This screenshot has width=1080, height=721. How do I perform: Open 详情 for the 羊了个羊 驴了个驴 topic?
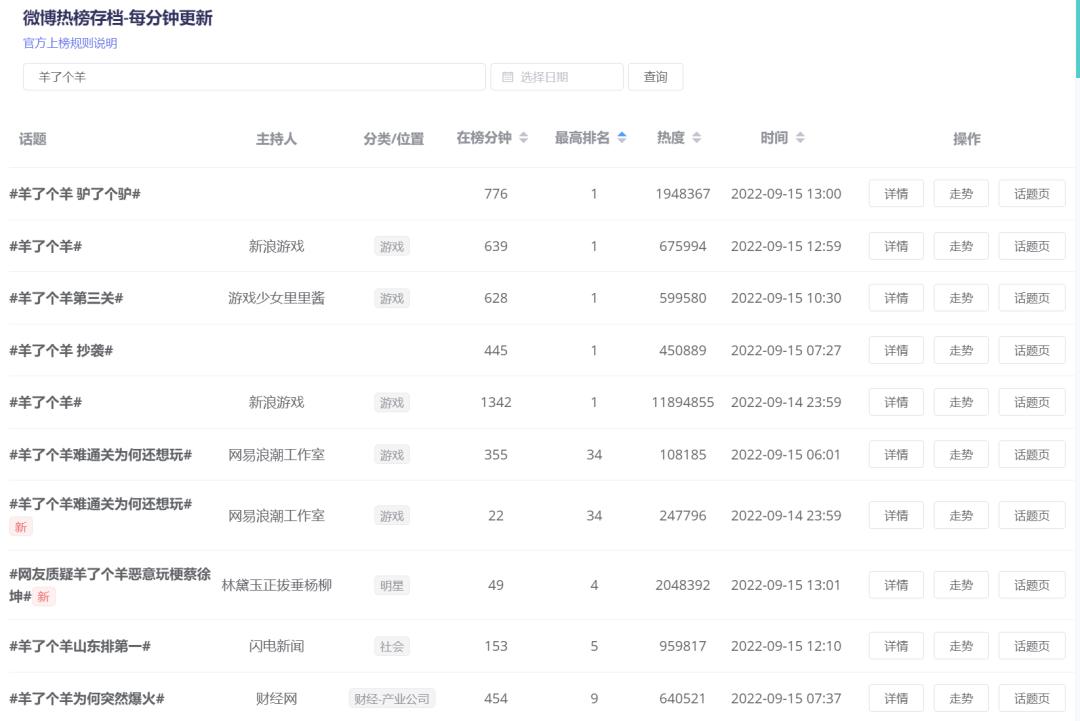(x=895, y=193)
